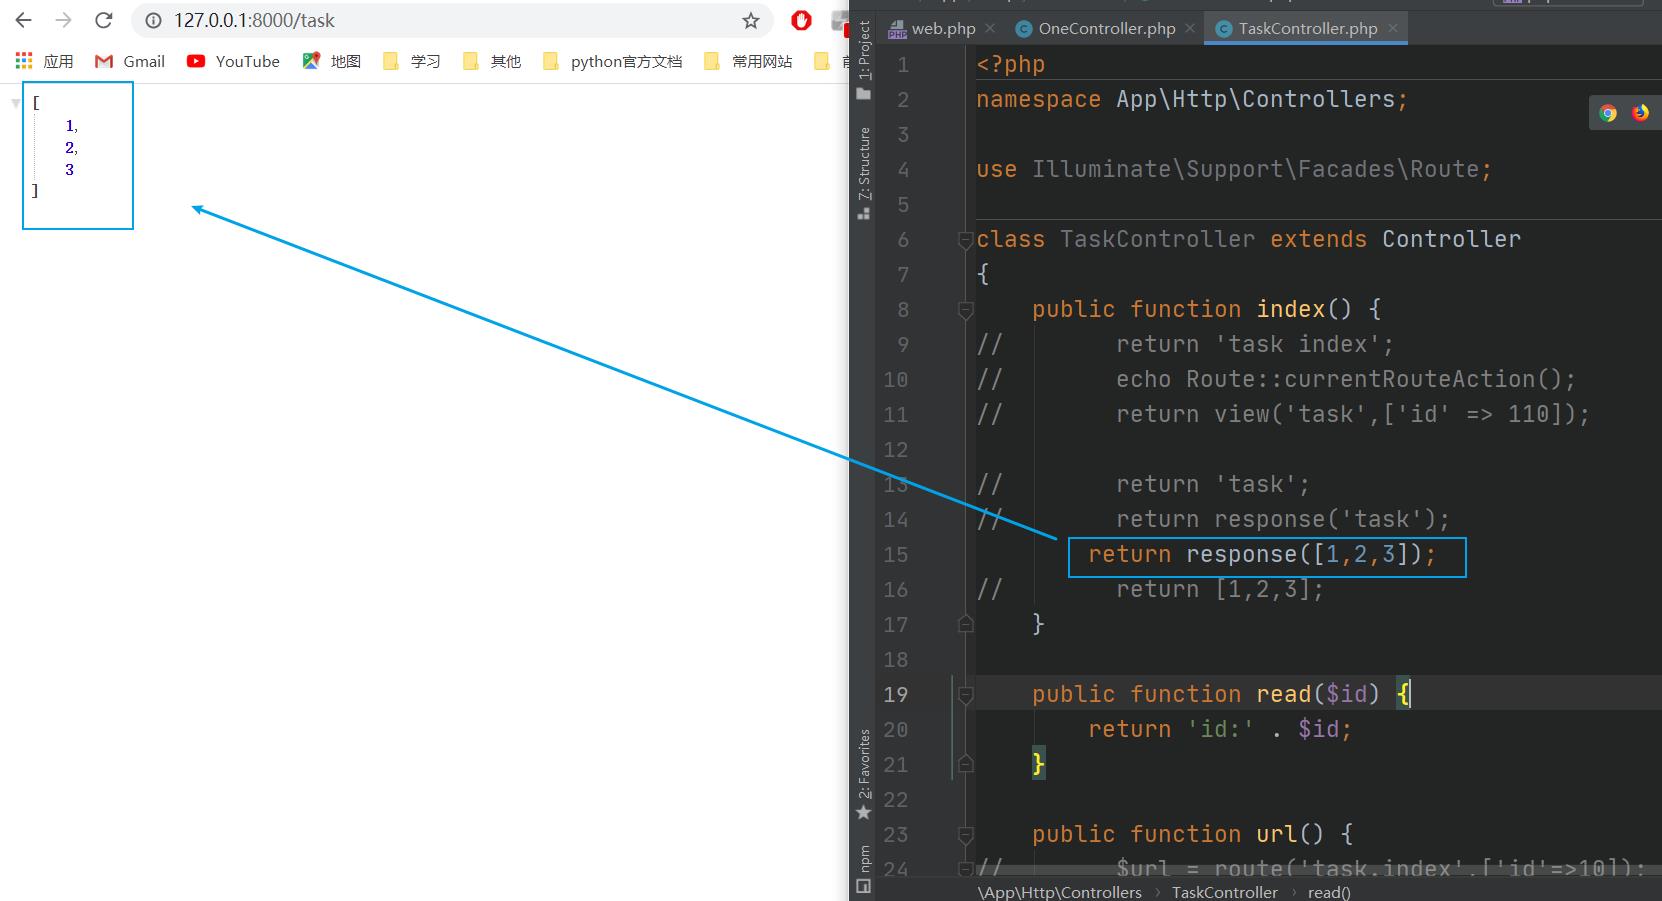Open the 1: Project tool window
Image resolution: width=1662 pixels, height=901 pixels.
(x=864, y=60)
